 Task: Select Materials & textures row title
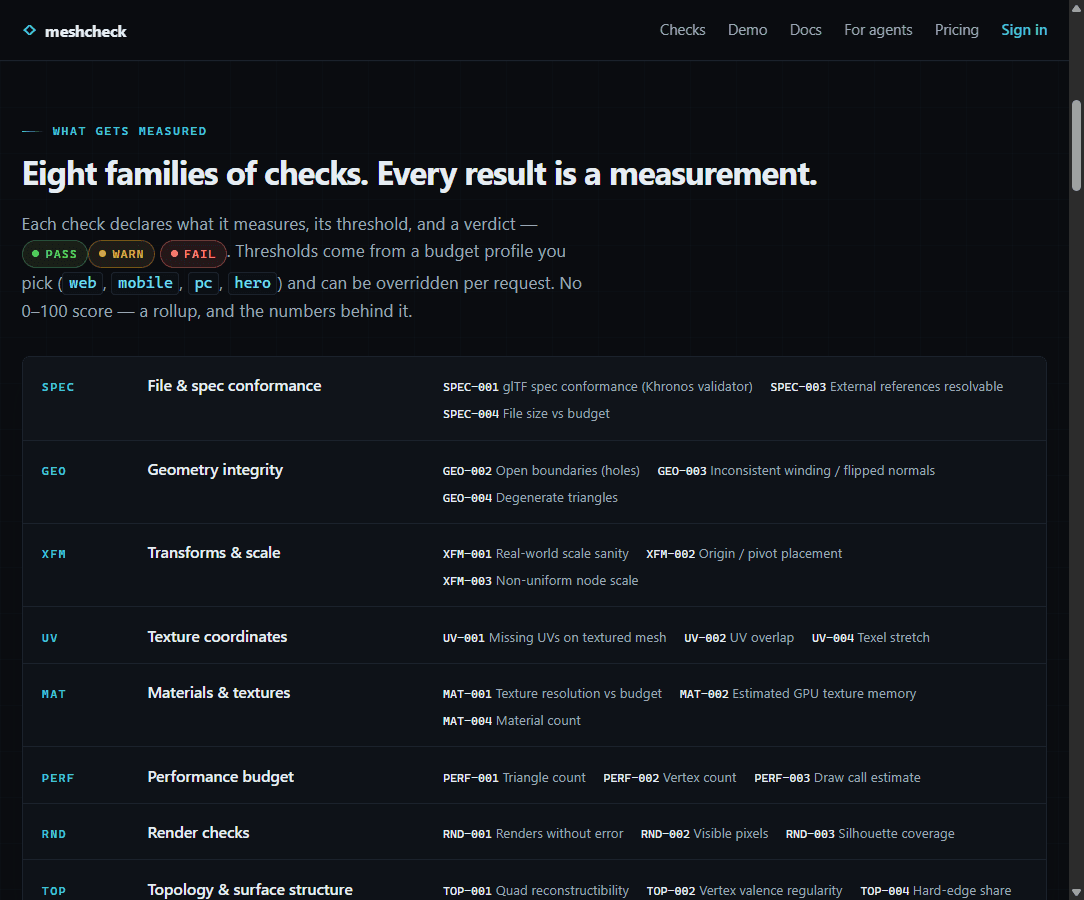click(x=218, y=693)
